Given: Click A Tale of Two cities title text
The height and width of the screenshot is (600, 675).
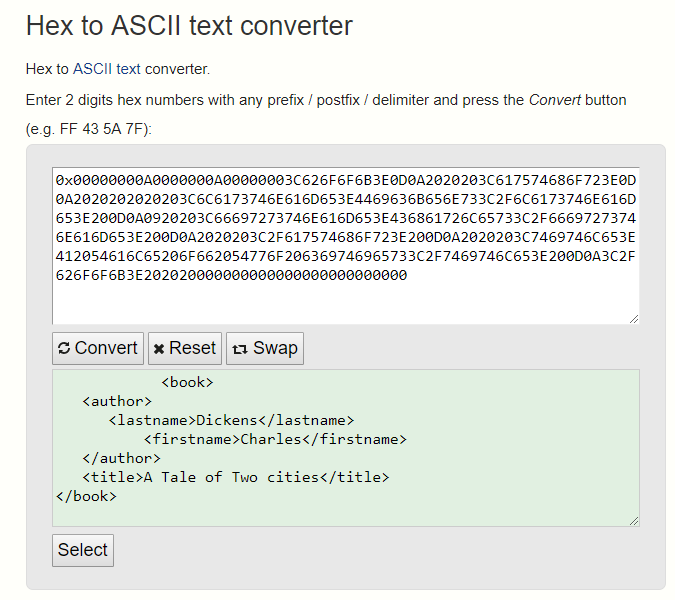Looking at the screenshot, I should (x=231, y=477).
